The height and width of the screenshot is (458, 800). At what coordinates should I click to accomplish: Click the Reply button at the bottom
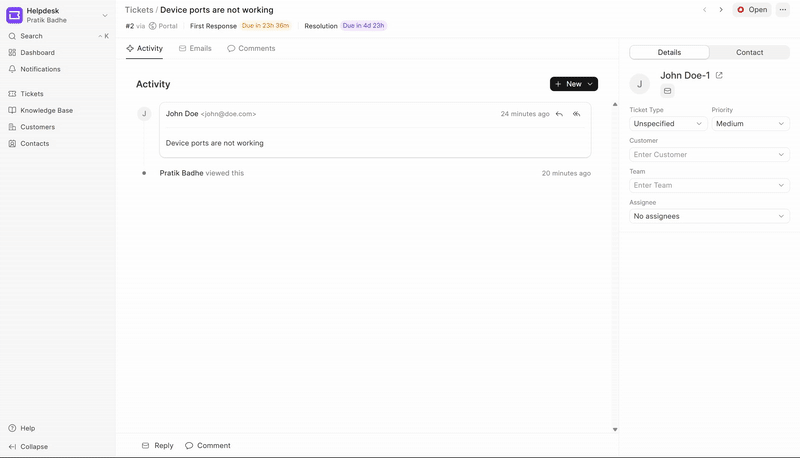point(158,445)
